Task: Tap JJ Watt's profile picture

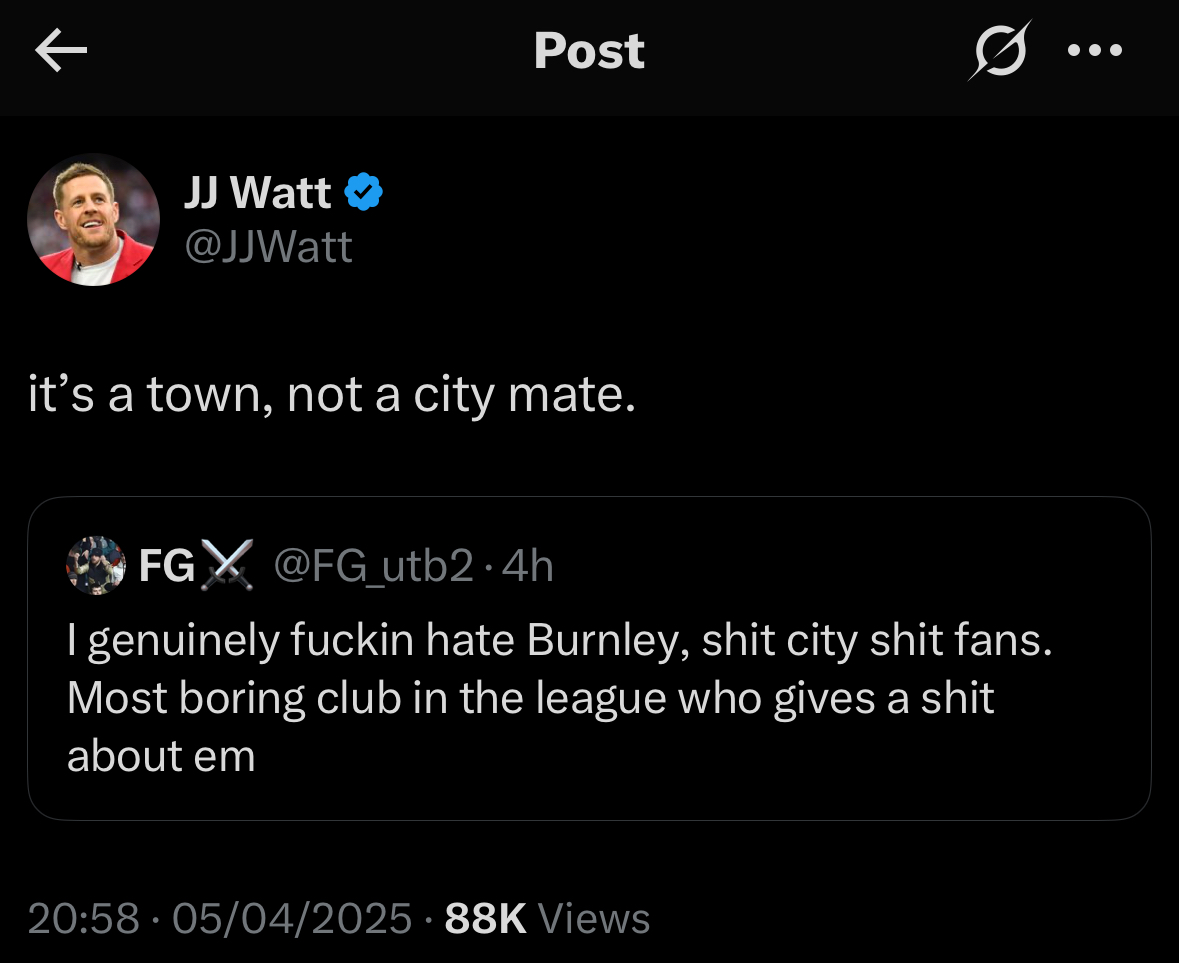Action: [x=93, y=220]
